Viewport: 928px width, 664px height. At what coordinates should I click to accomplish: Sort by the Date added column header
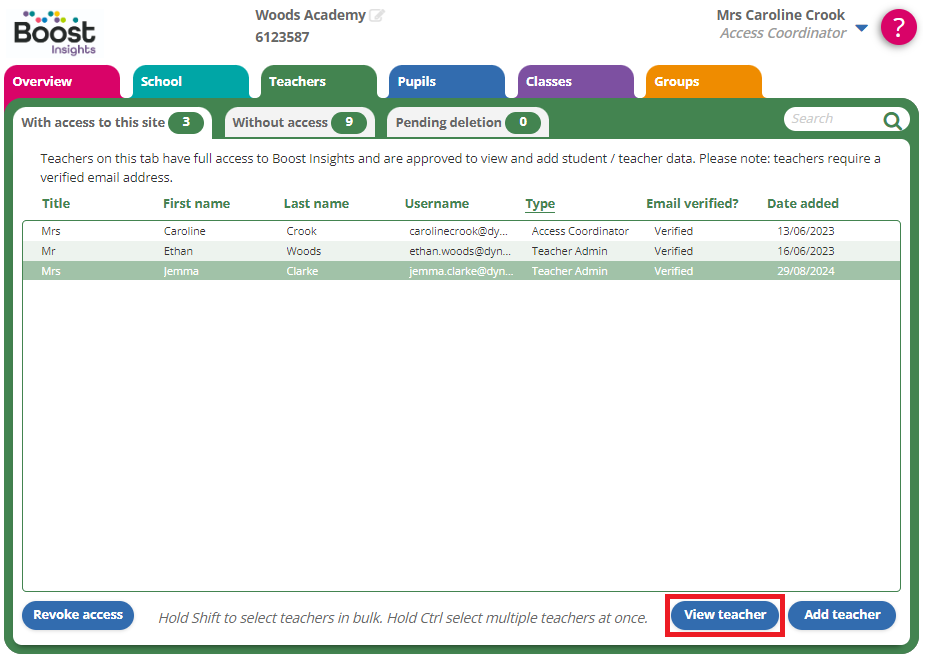click(802, 204)
